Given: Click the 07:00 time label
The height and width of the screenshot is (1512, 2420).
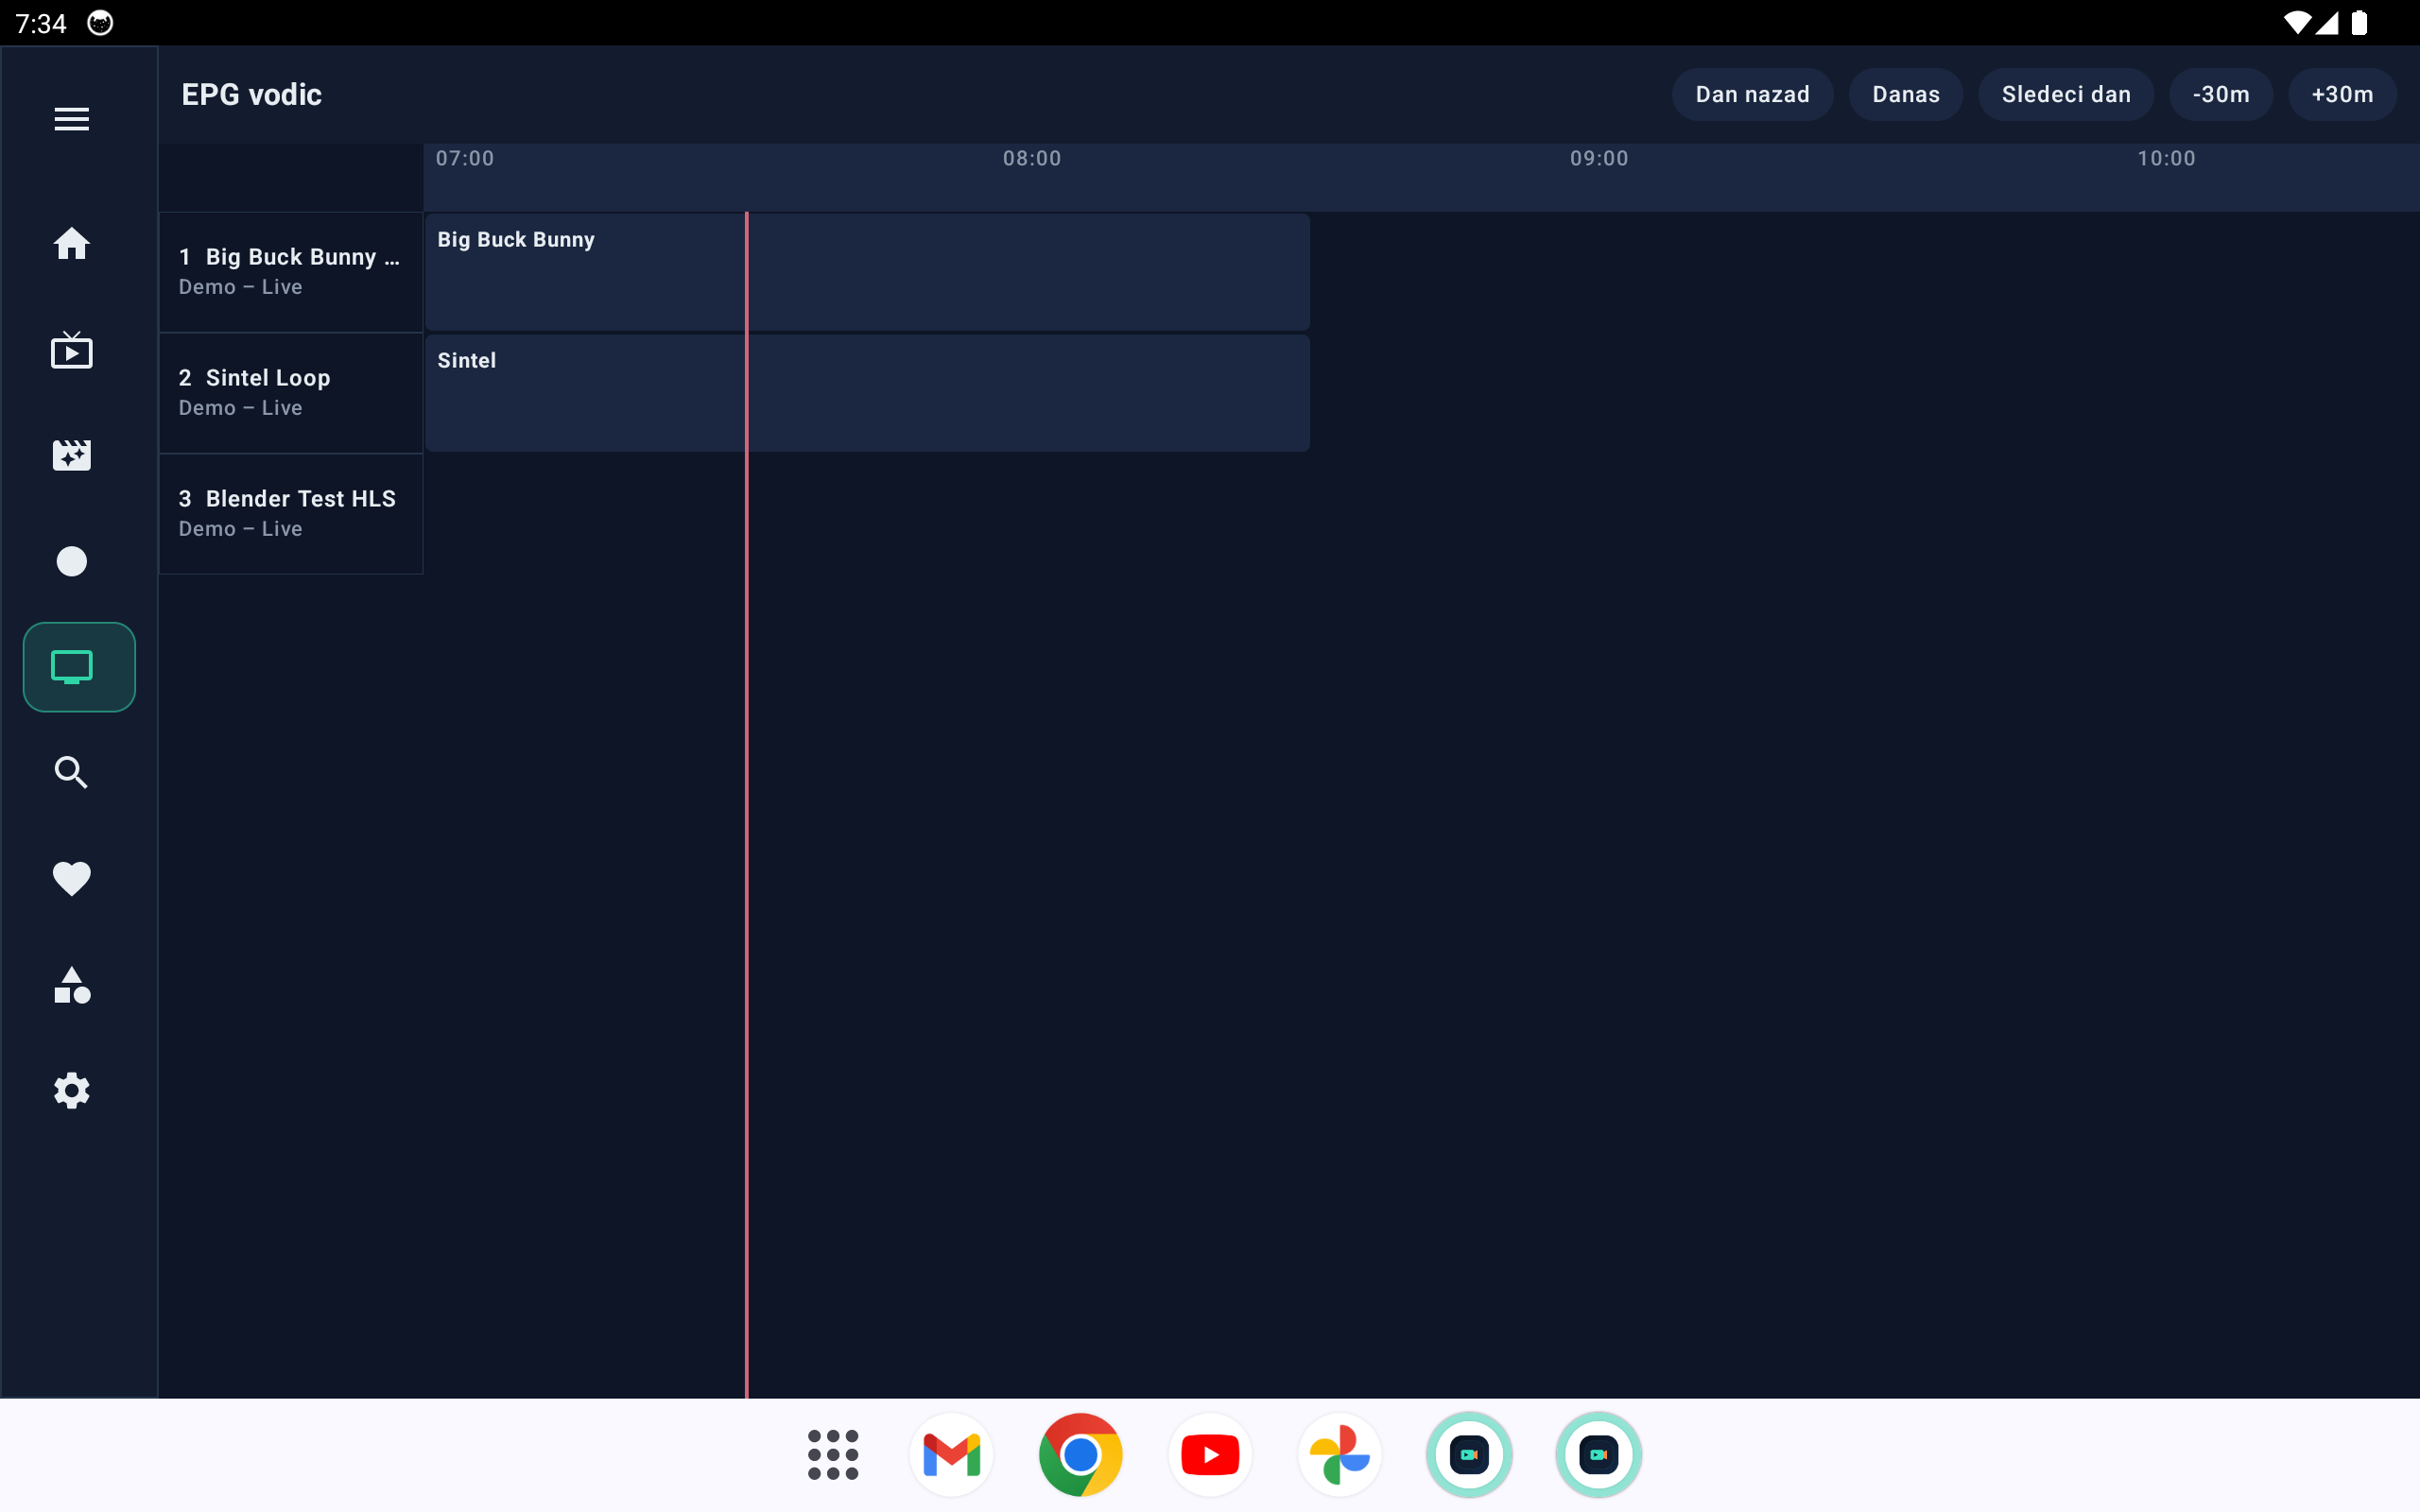Looking at the screenshot, I should click(x=465, y=158).
